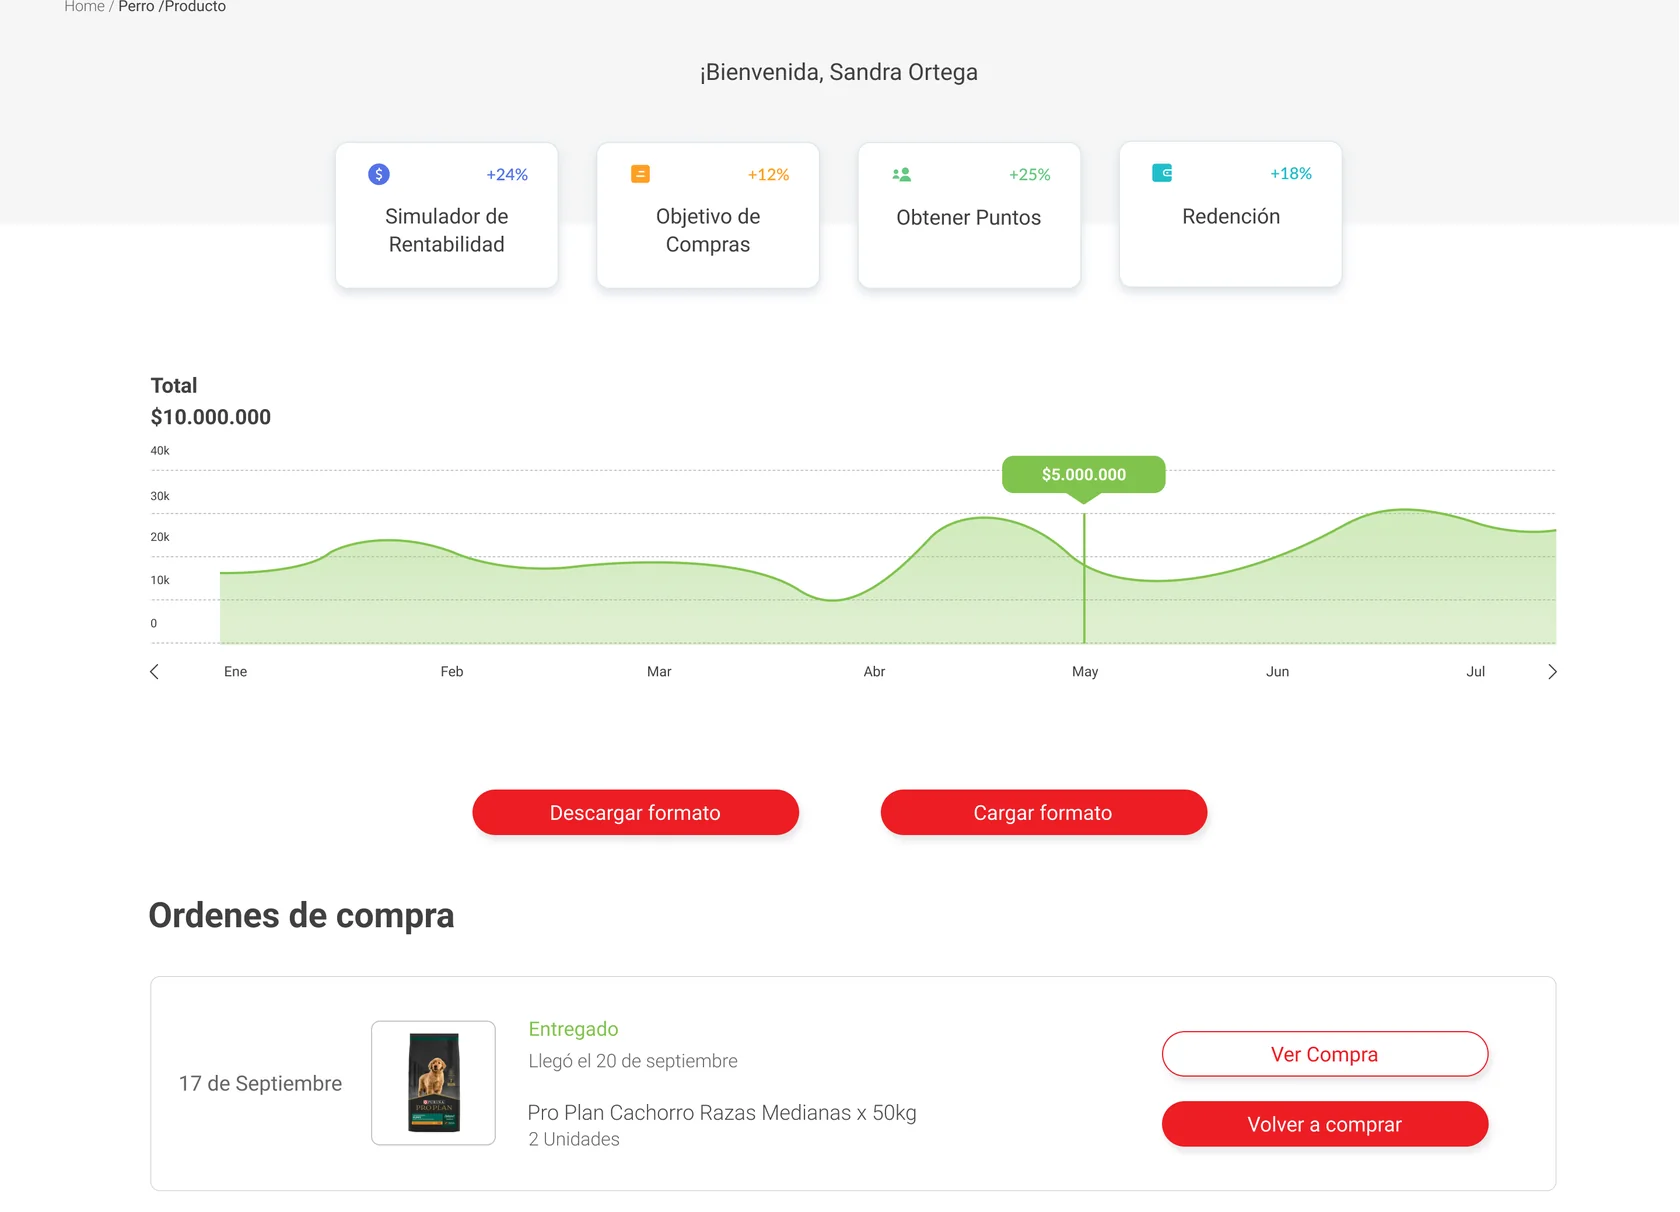Click the +25% percentage value
This screenshot has height=1212, width=1680.
click(1030, 174)
